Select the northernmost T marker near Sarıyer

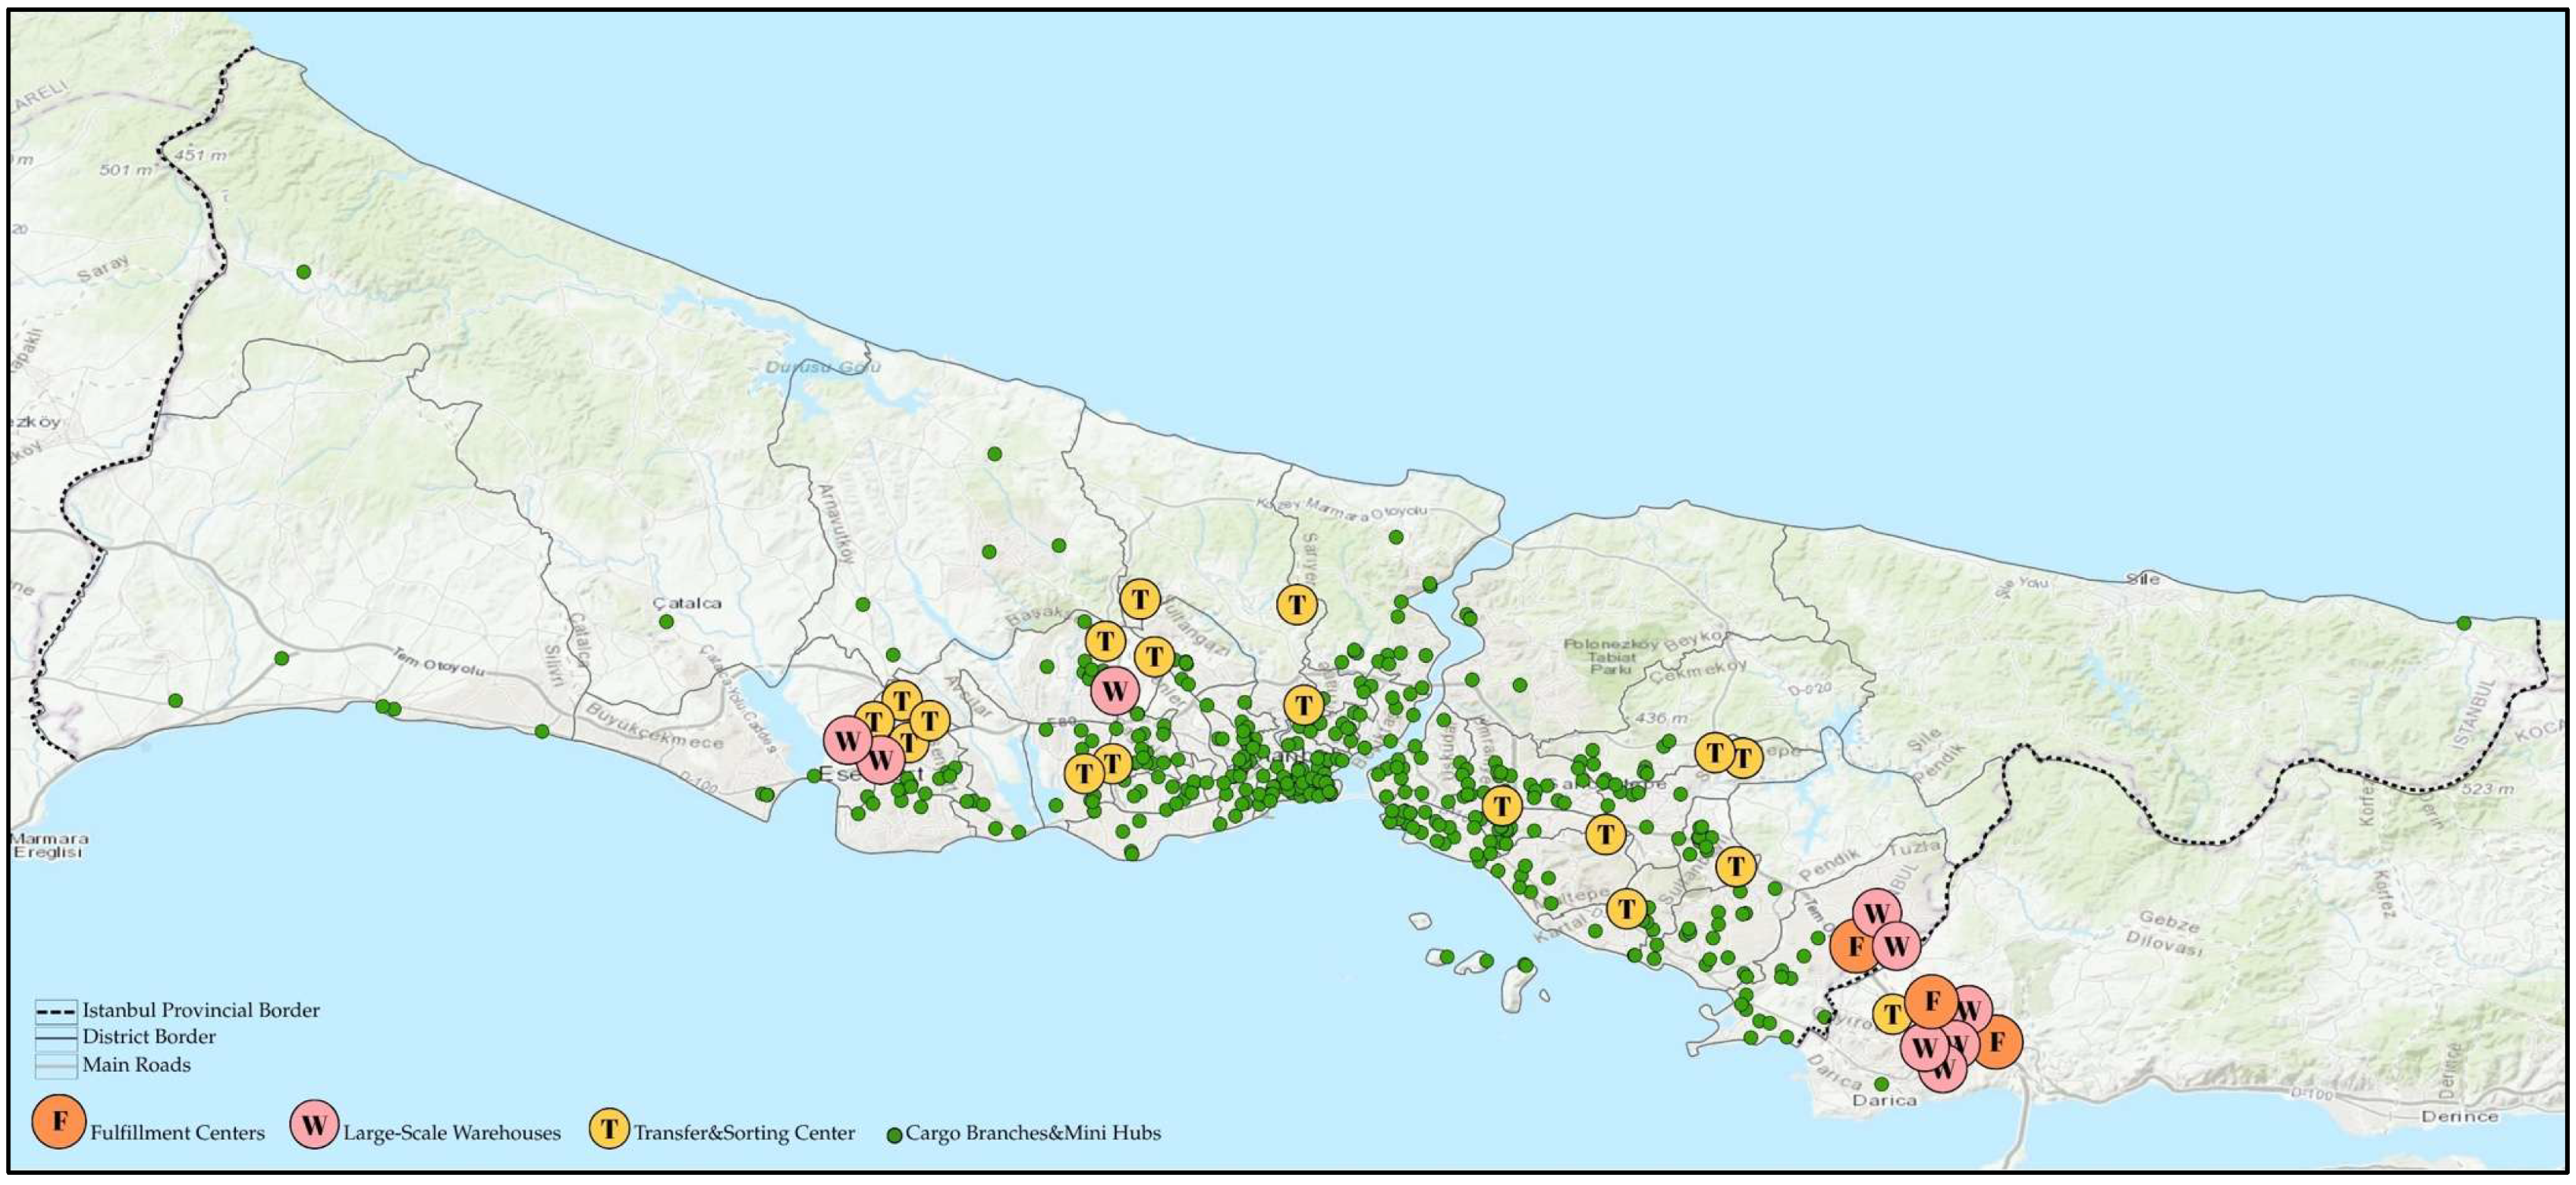1297,605
